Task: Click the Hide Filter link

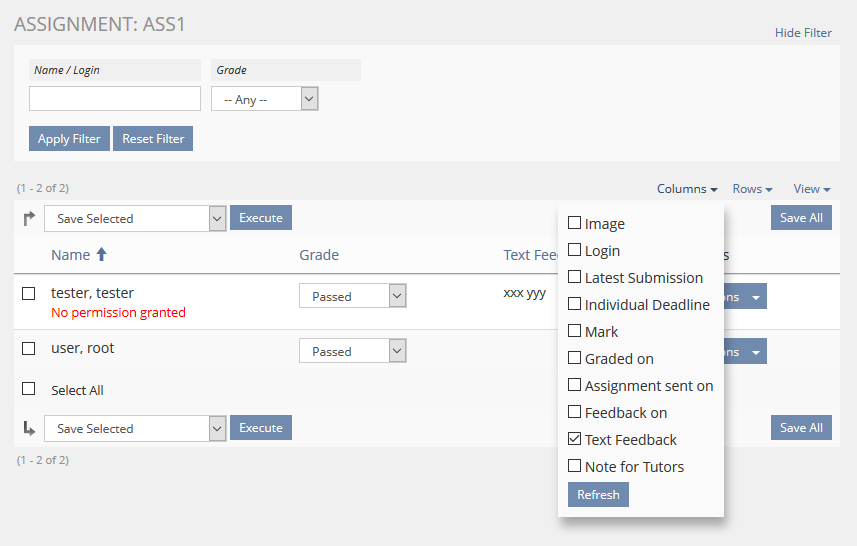Action: tap(803, 33)
